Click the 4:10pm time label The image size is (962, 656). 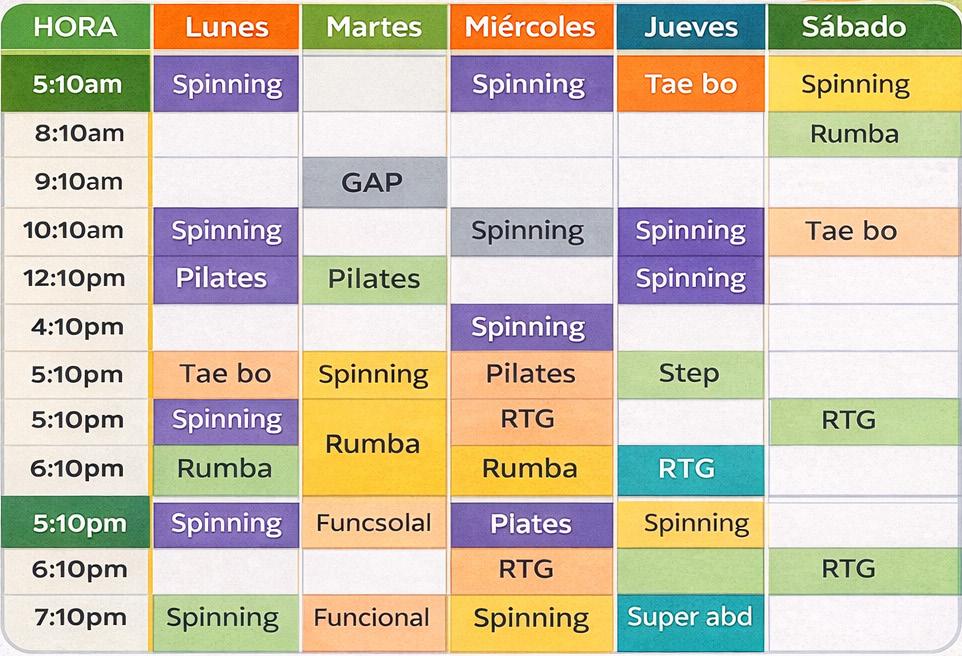[77, 327]
